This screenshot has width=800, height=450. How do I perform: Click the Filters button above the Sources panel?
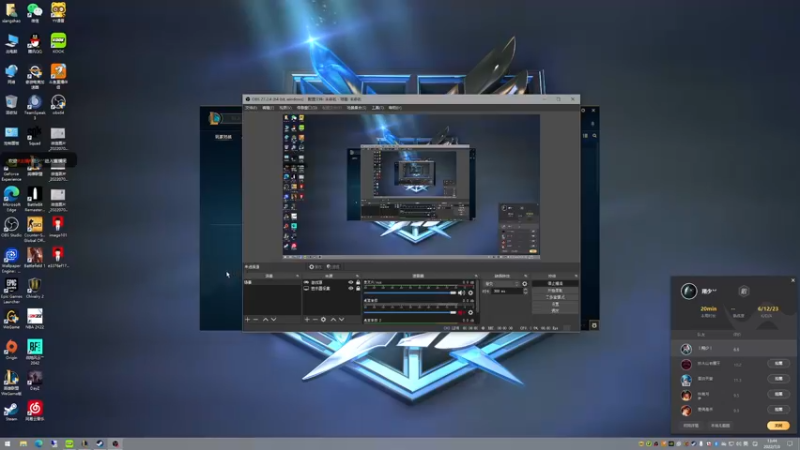click(333, 267)
